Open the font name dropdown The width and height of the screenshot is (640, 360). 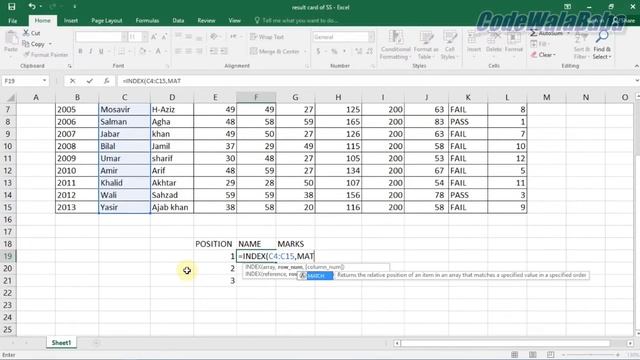pyautogui.click(x=124, y=37)
